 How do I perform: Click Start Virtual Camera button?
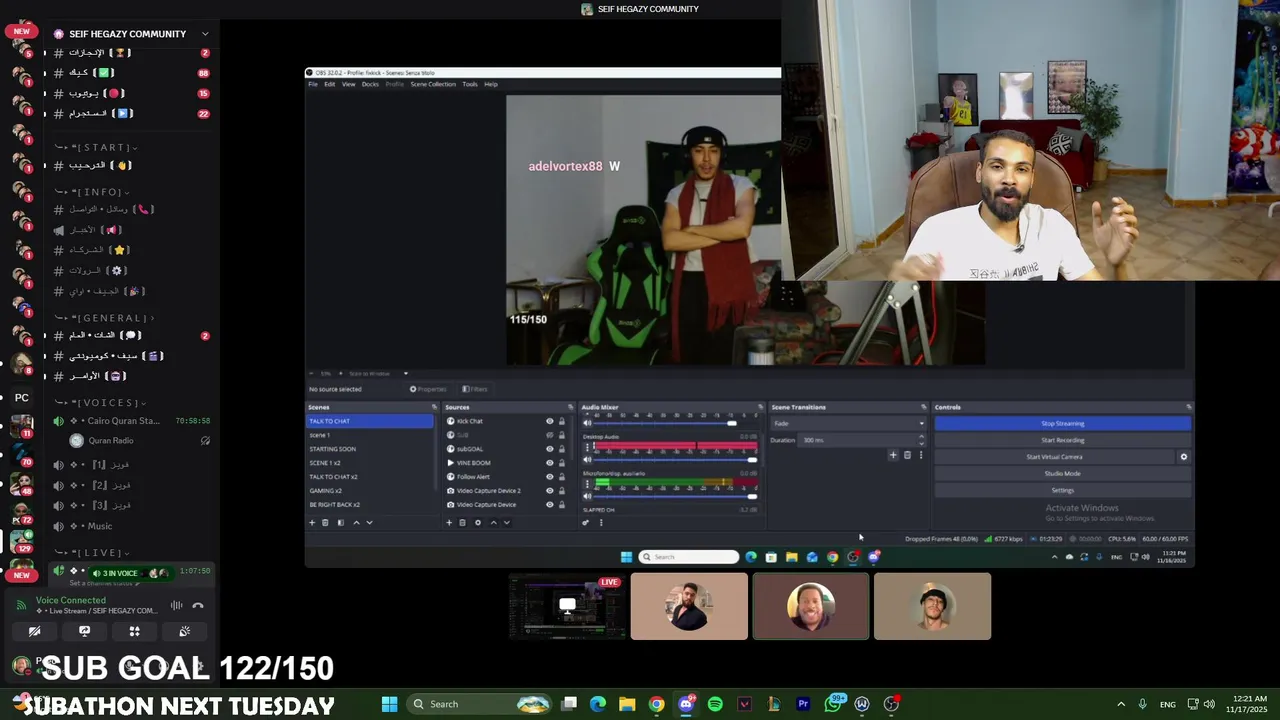point(1054,457)
